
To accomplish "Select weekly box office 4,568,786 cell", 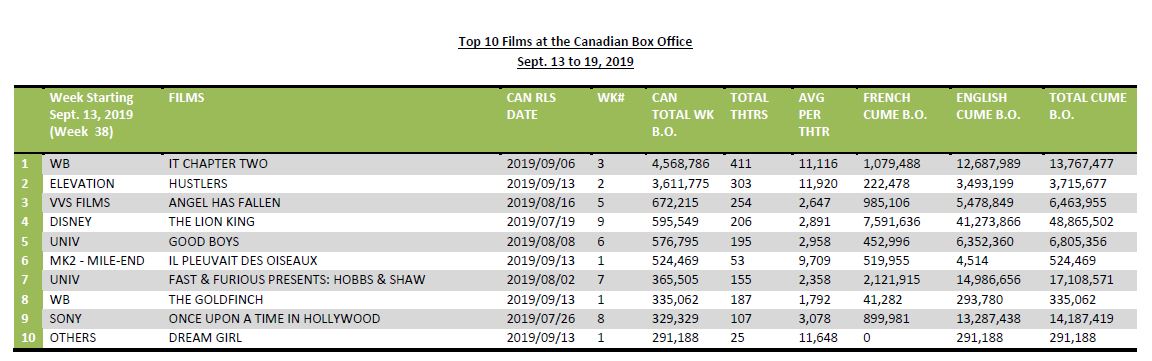I will (680, 164).
